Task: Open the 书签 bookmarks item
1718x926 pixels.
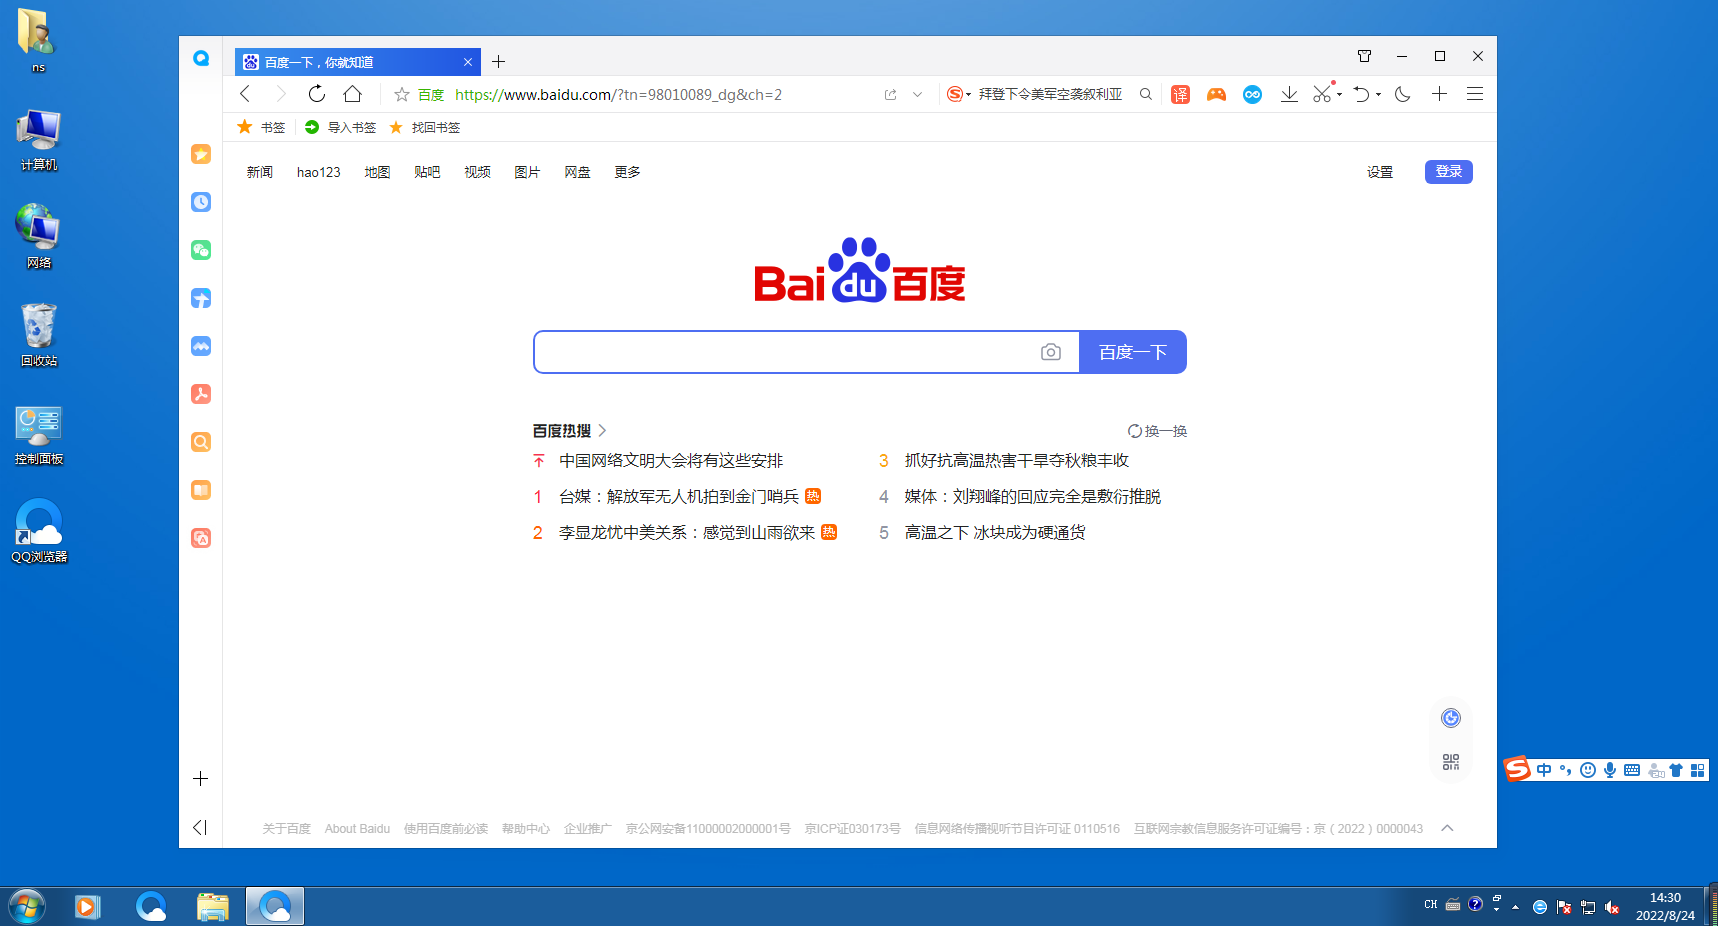Action: point(262,127)
